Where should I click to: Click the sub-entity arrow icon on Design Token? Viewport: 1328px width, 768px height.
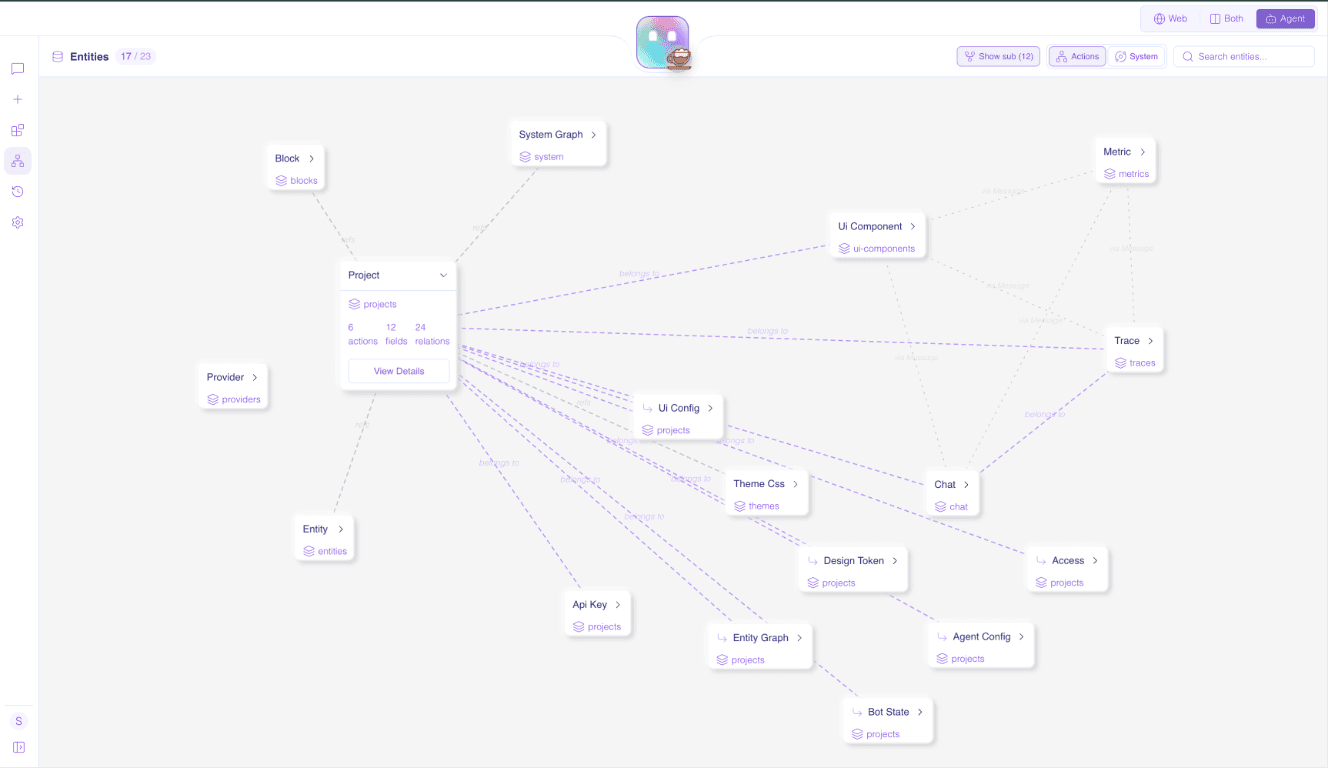tap(813, 561)
